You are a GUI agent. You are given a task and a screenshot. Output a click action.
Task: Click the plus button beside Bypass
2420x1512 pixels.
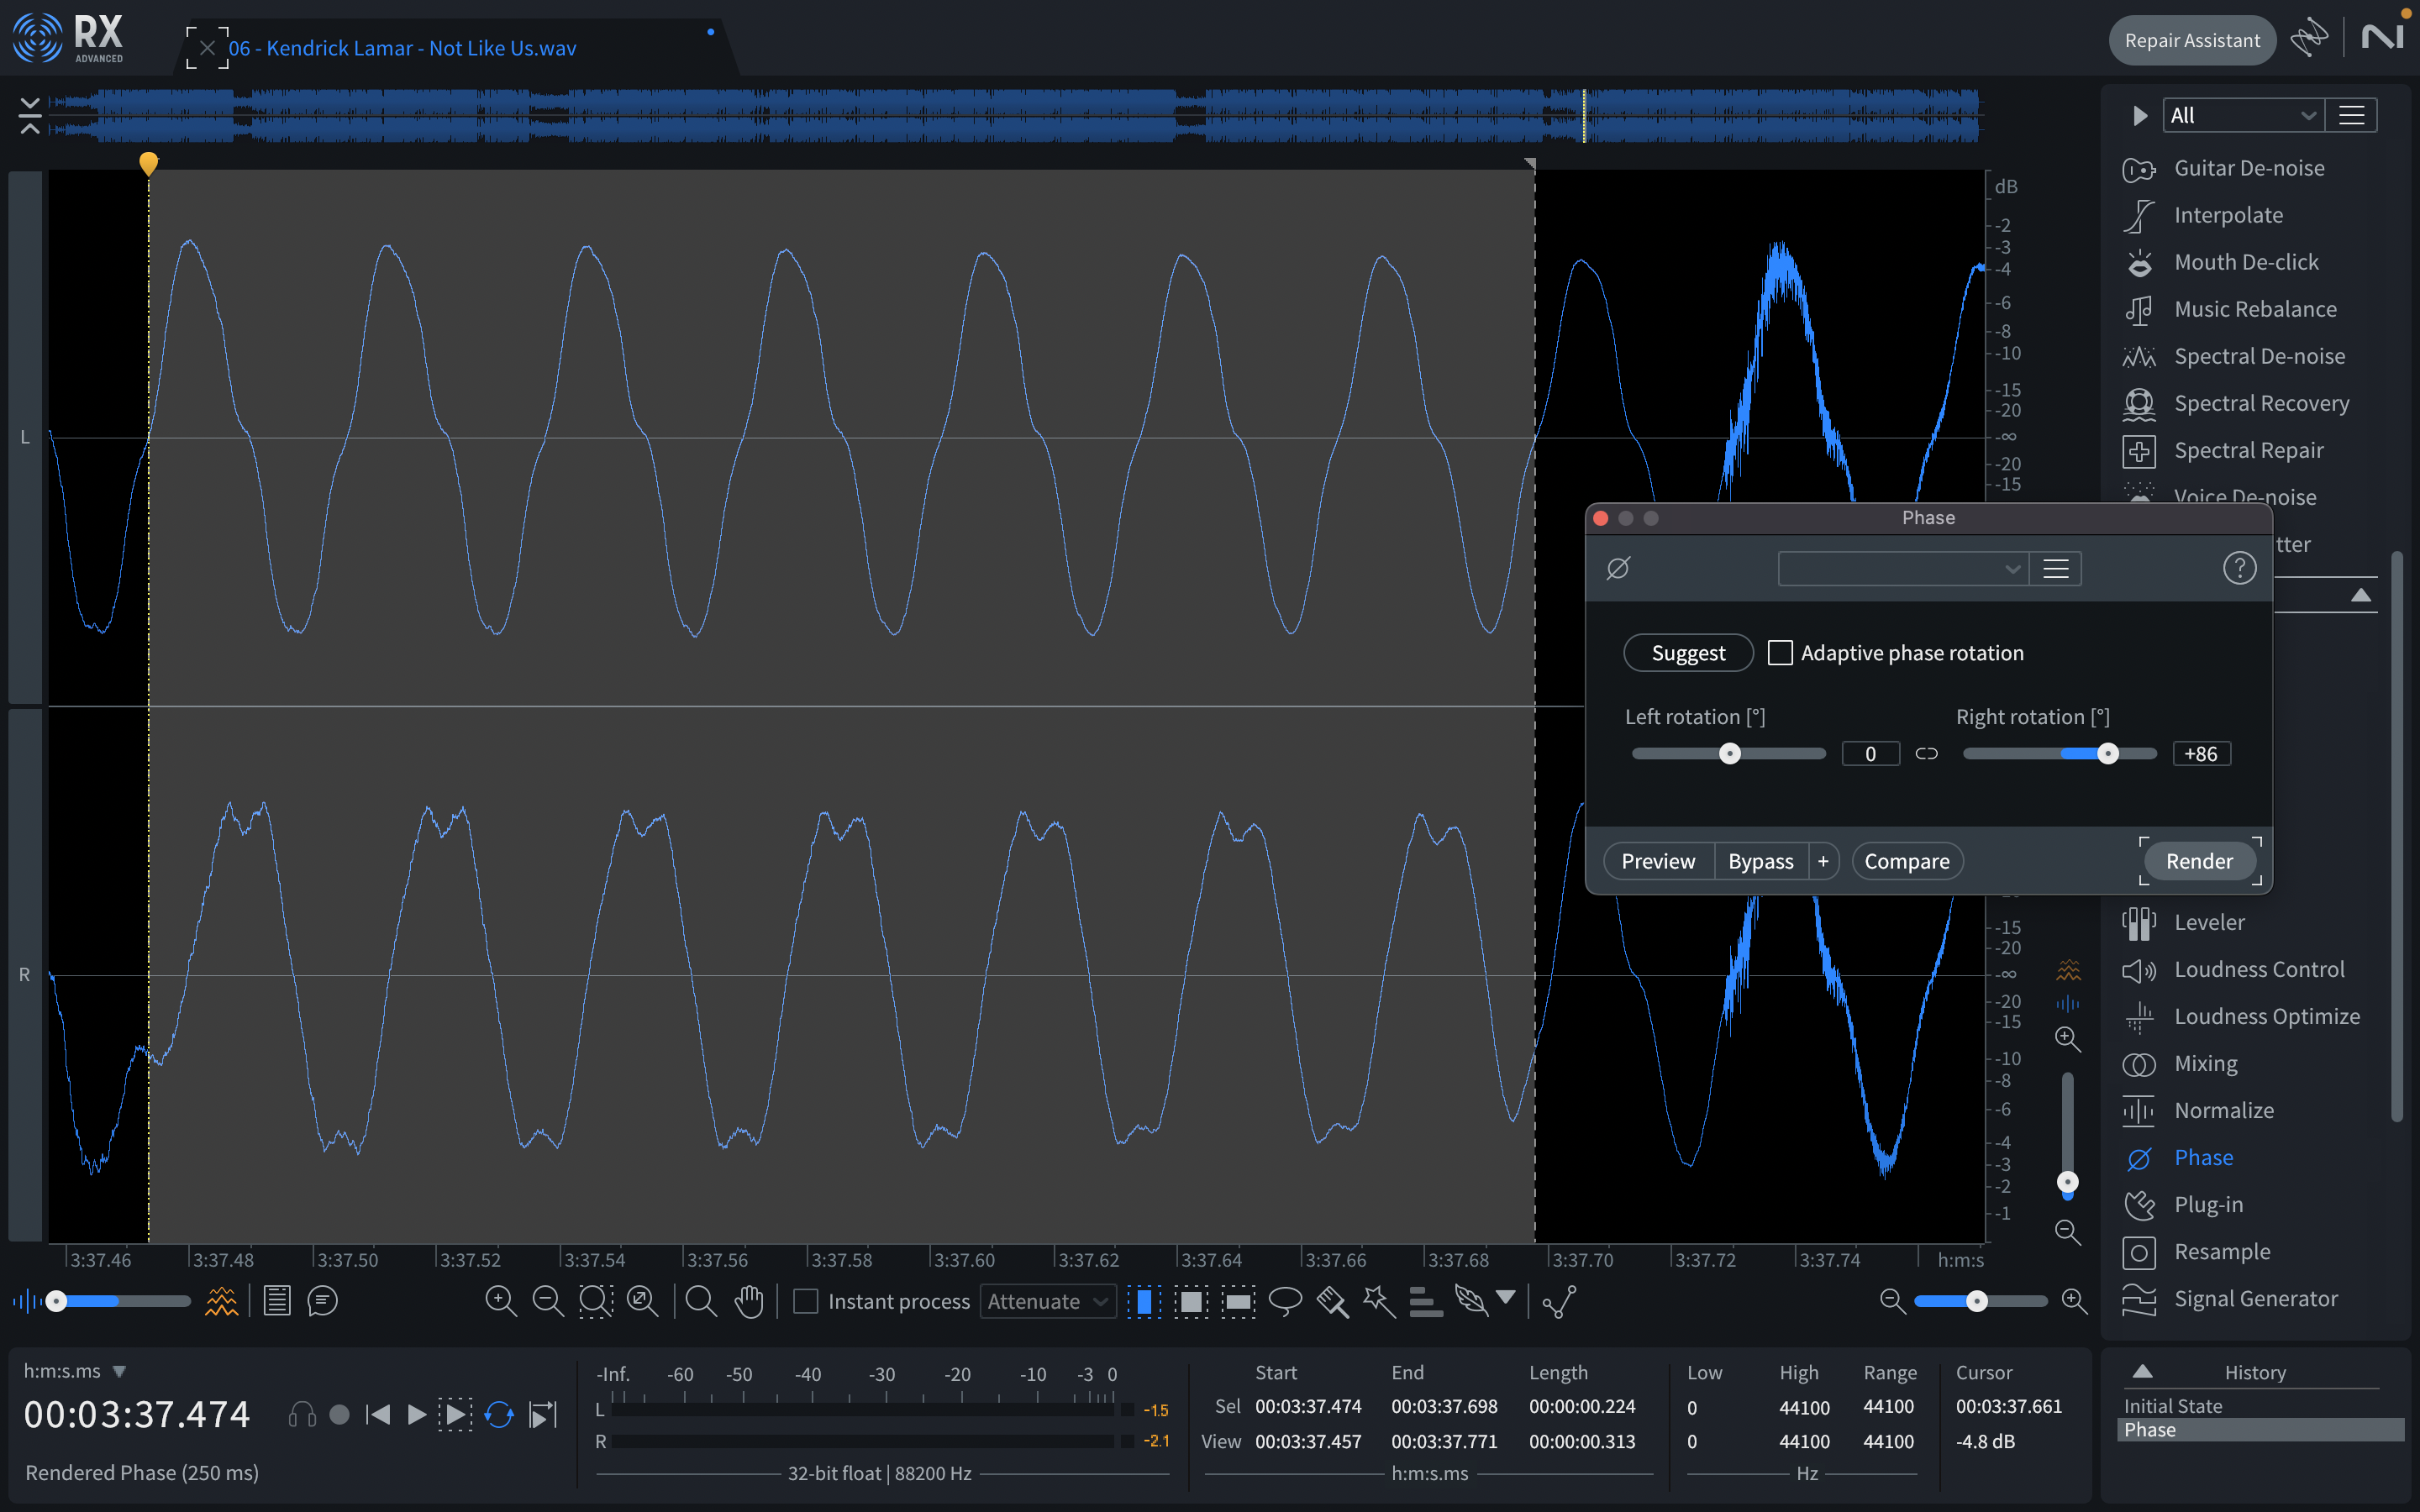tap(1823, 861)
